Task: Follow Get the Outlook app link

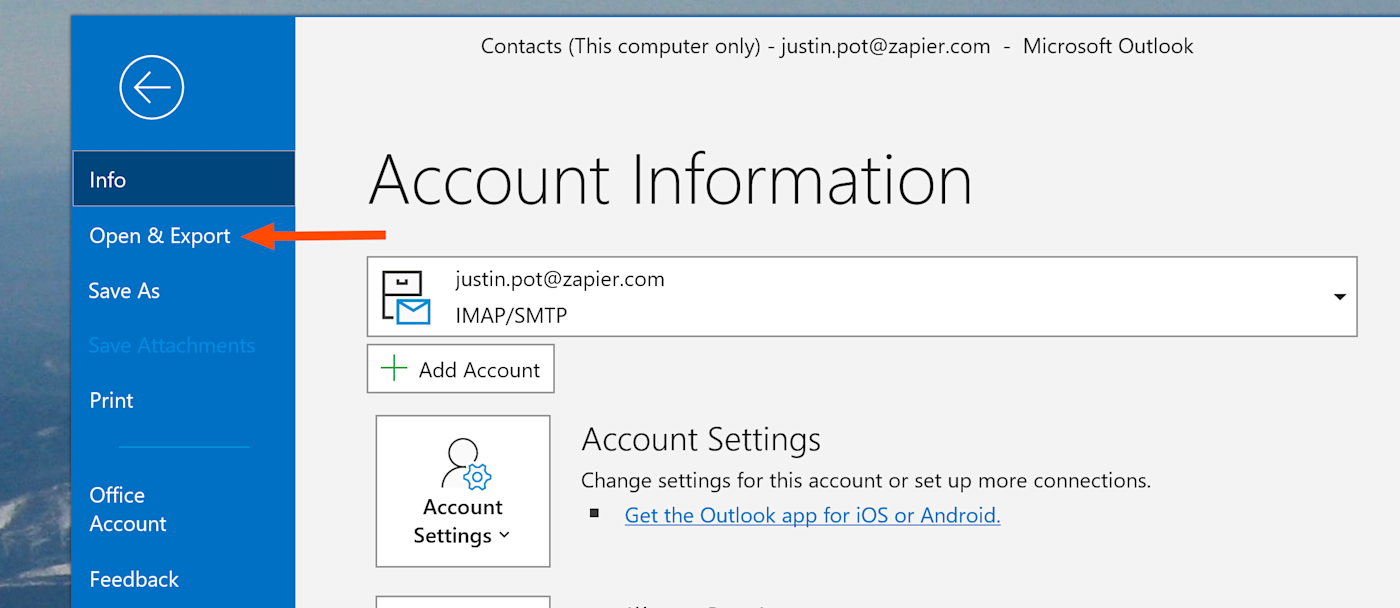Action: coord(812,515)
